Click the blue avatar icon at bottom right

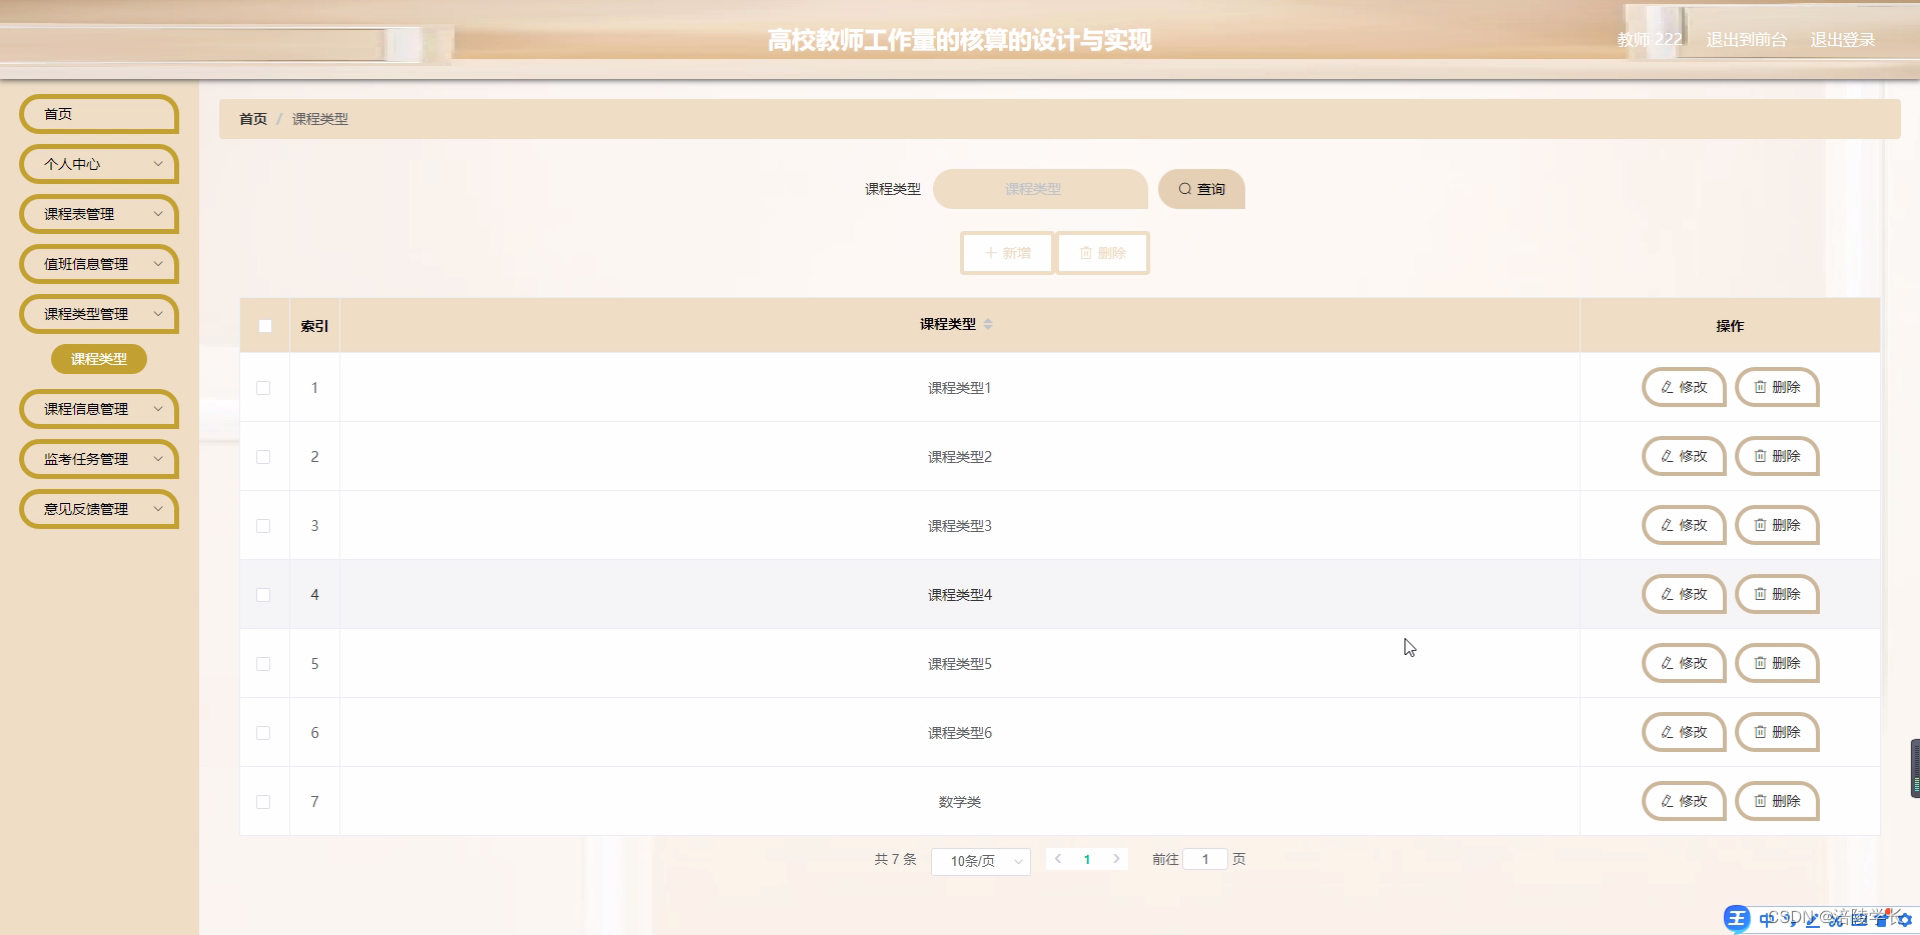tap(1735, 917)
